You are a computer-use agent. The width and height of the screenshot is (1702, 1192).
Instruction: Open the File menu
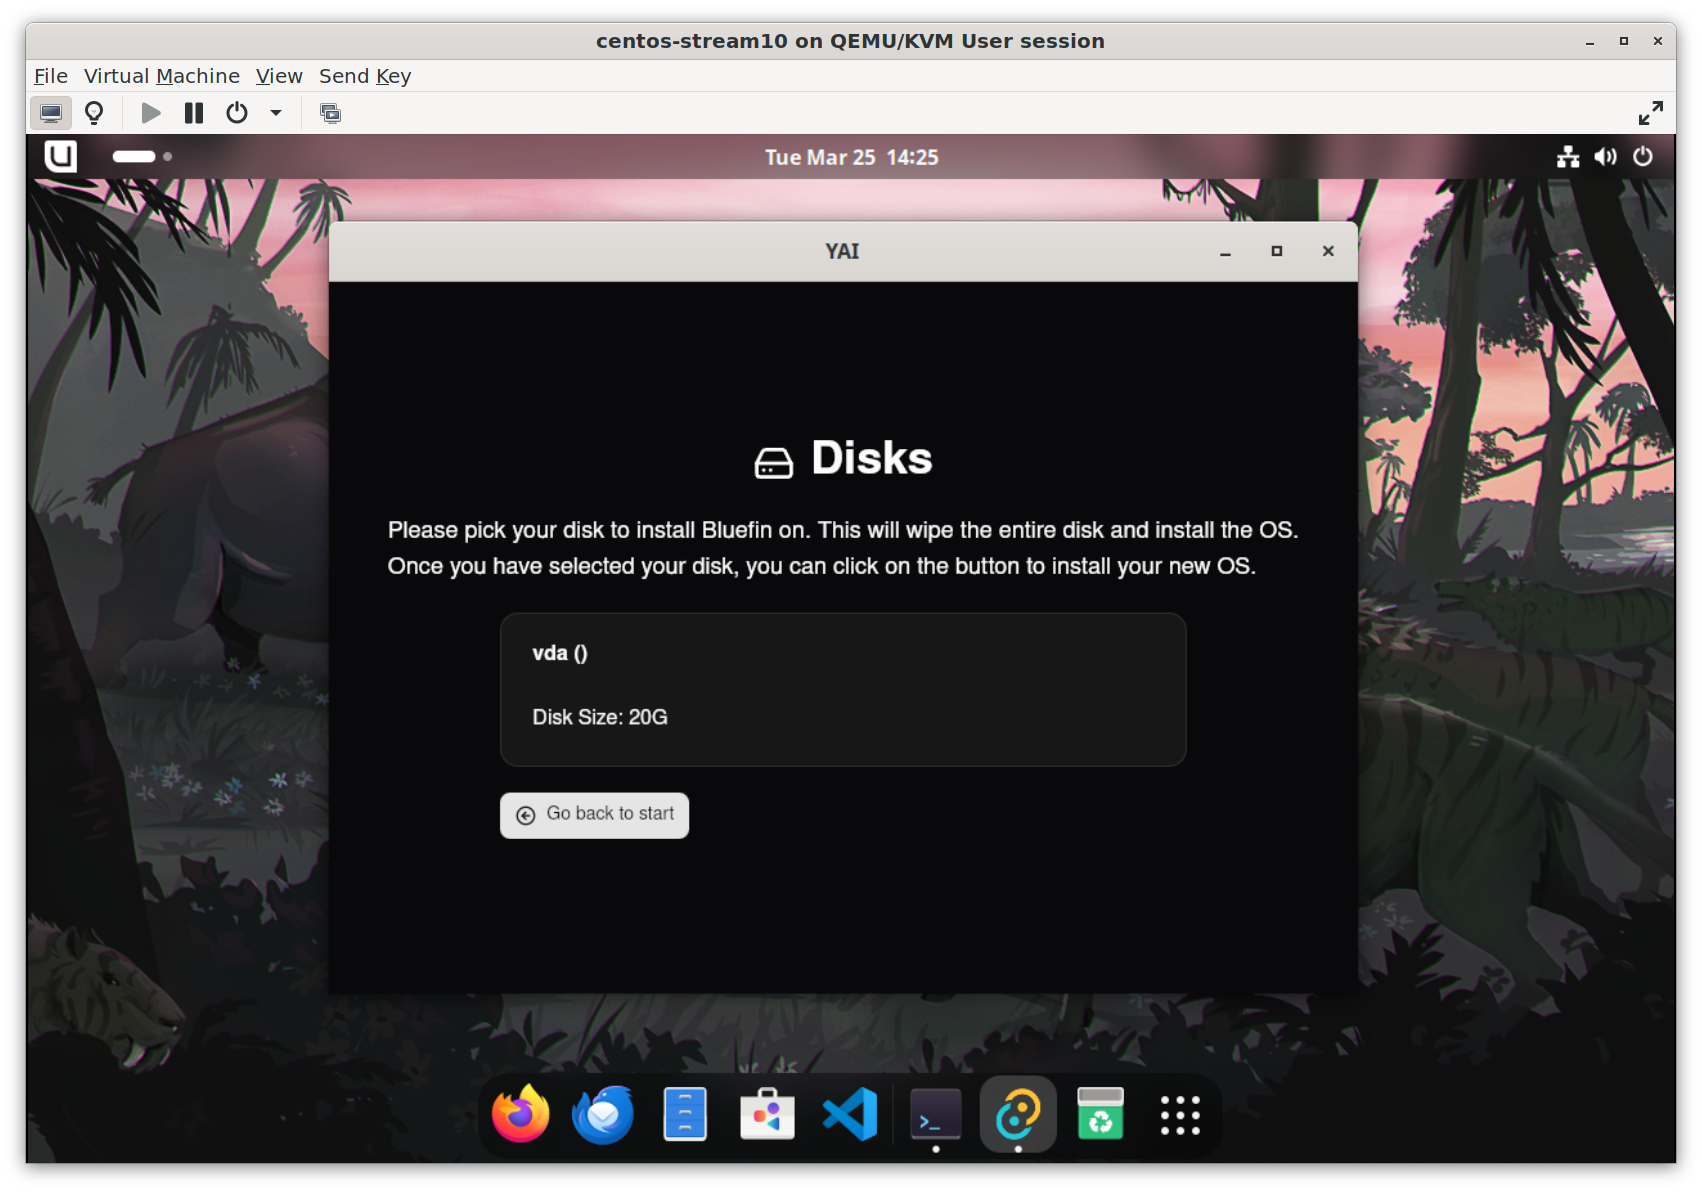point(51,76)
